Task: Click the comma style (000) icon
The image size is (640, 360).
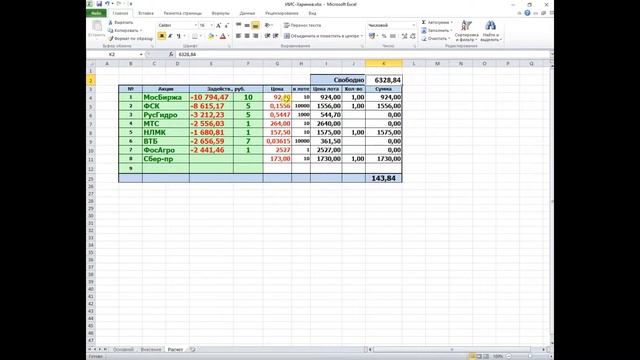Action: click(x=393, y=36)
